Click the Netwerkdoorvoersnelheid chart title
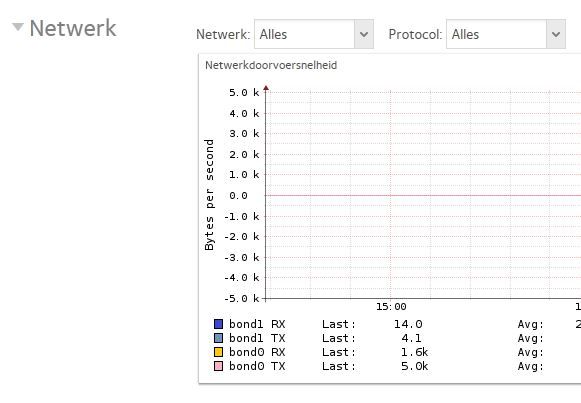The image size is (581, 403). pyautogui.click(x=271, y=65)
